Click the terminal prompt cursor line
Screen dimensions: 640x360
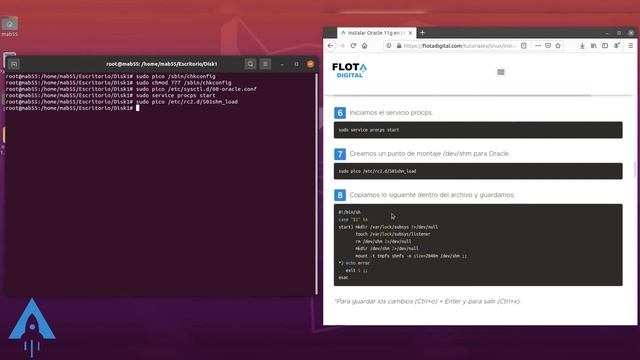pos(72,108)
